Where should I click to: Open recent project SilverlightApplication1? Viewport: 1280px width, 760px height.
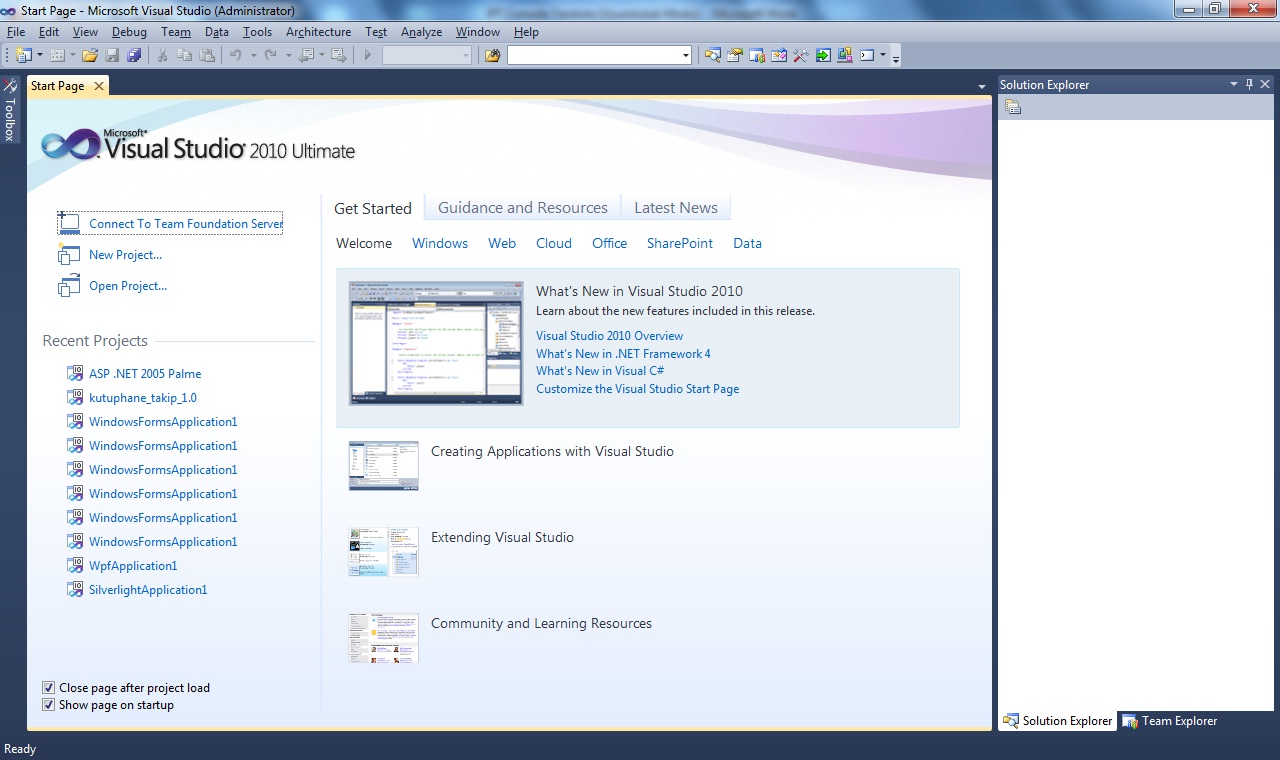click(x=148, y=590)
